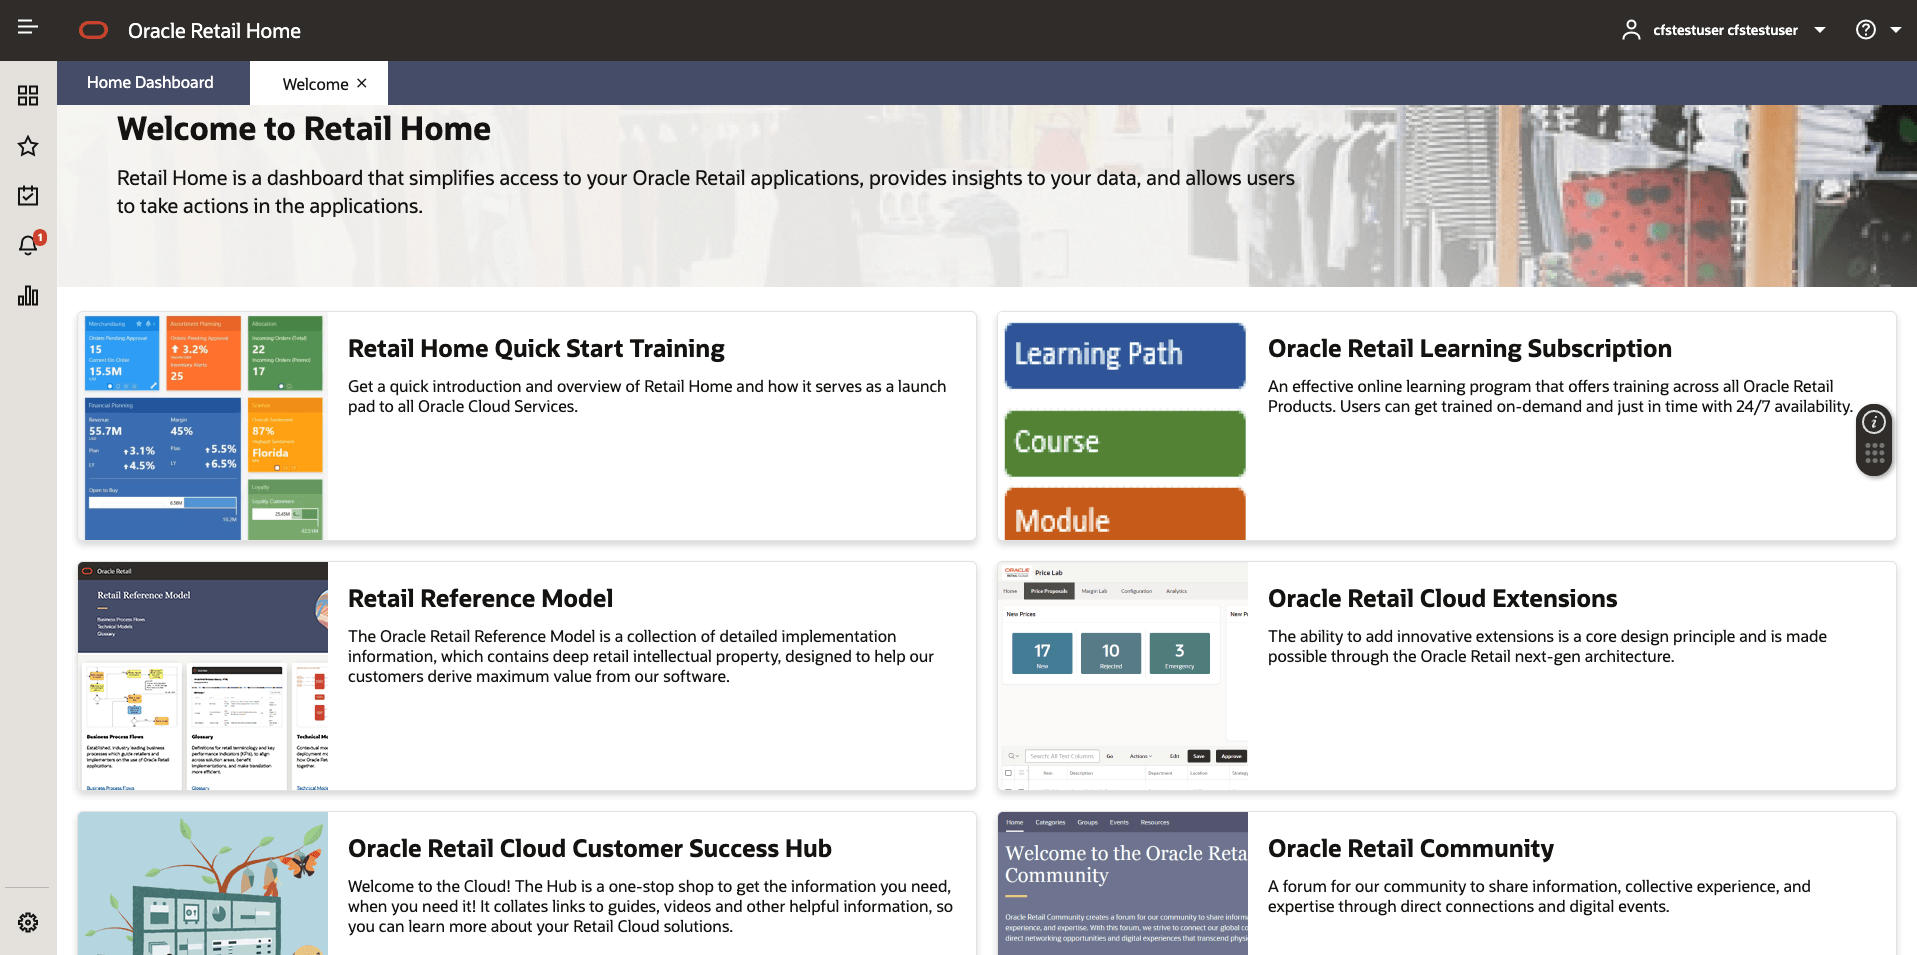Click the Learning Path thumbnail image
Screen dimensions: 1917x955
1123,426
